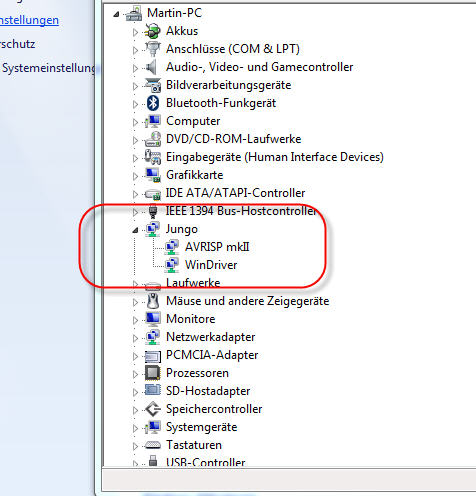The height and width of the screenshot is (496, 476).
Task: Click the Grafikkarte display adapter icon
Action: pyautogui.click(x=153, y=175)
